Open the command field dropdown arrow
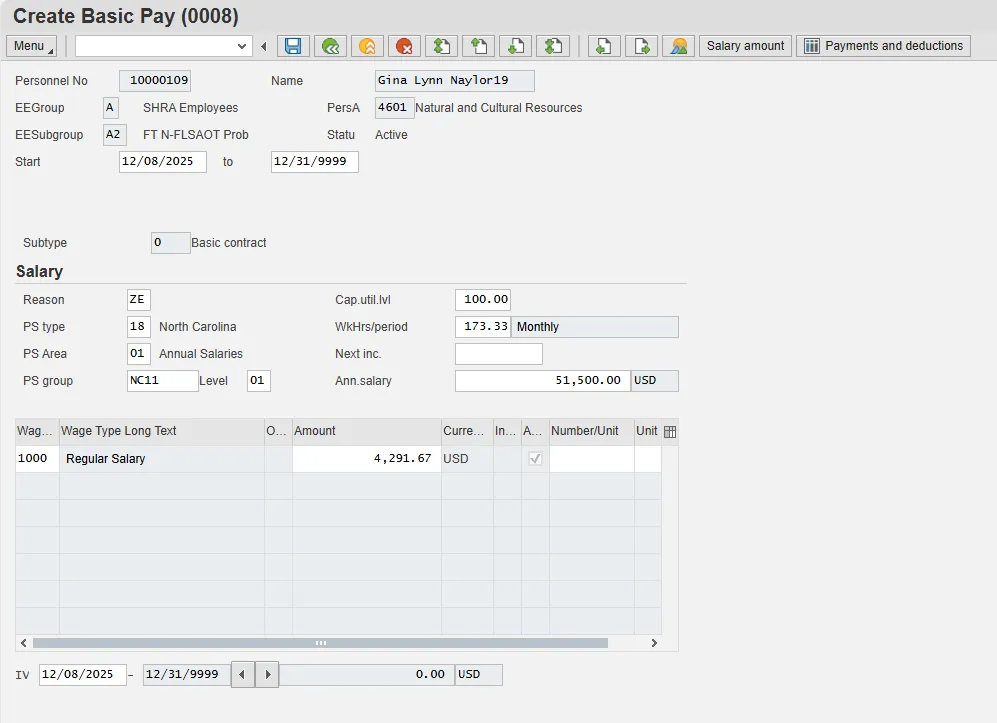Viewport: 997px width, 723px height. [242, 46]
